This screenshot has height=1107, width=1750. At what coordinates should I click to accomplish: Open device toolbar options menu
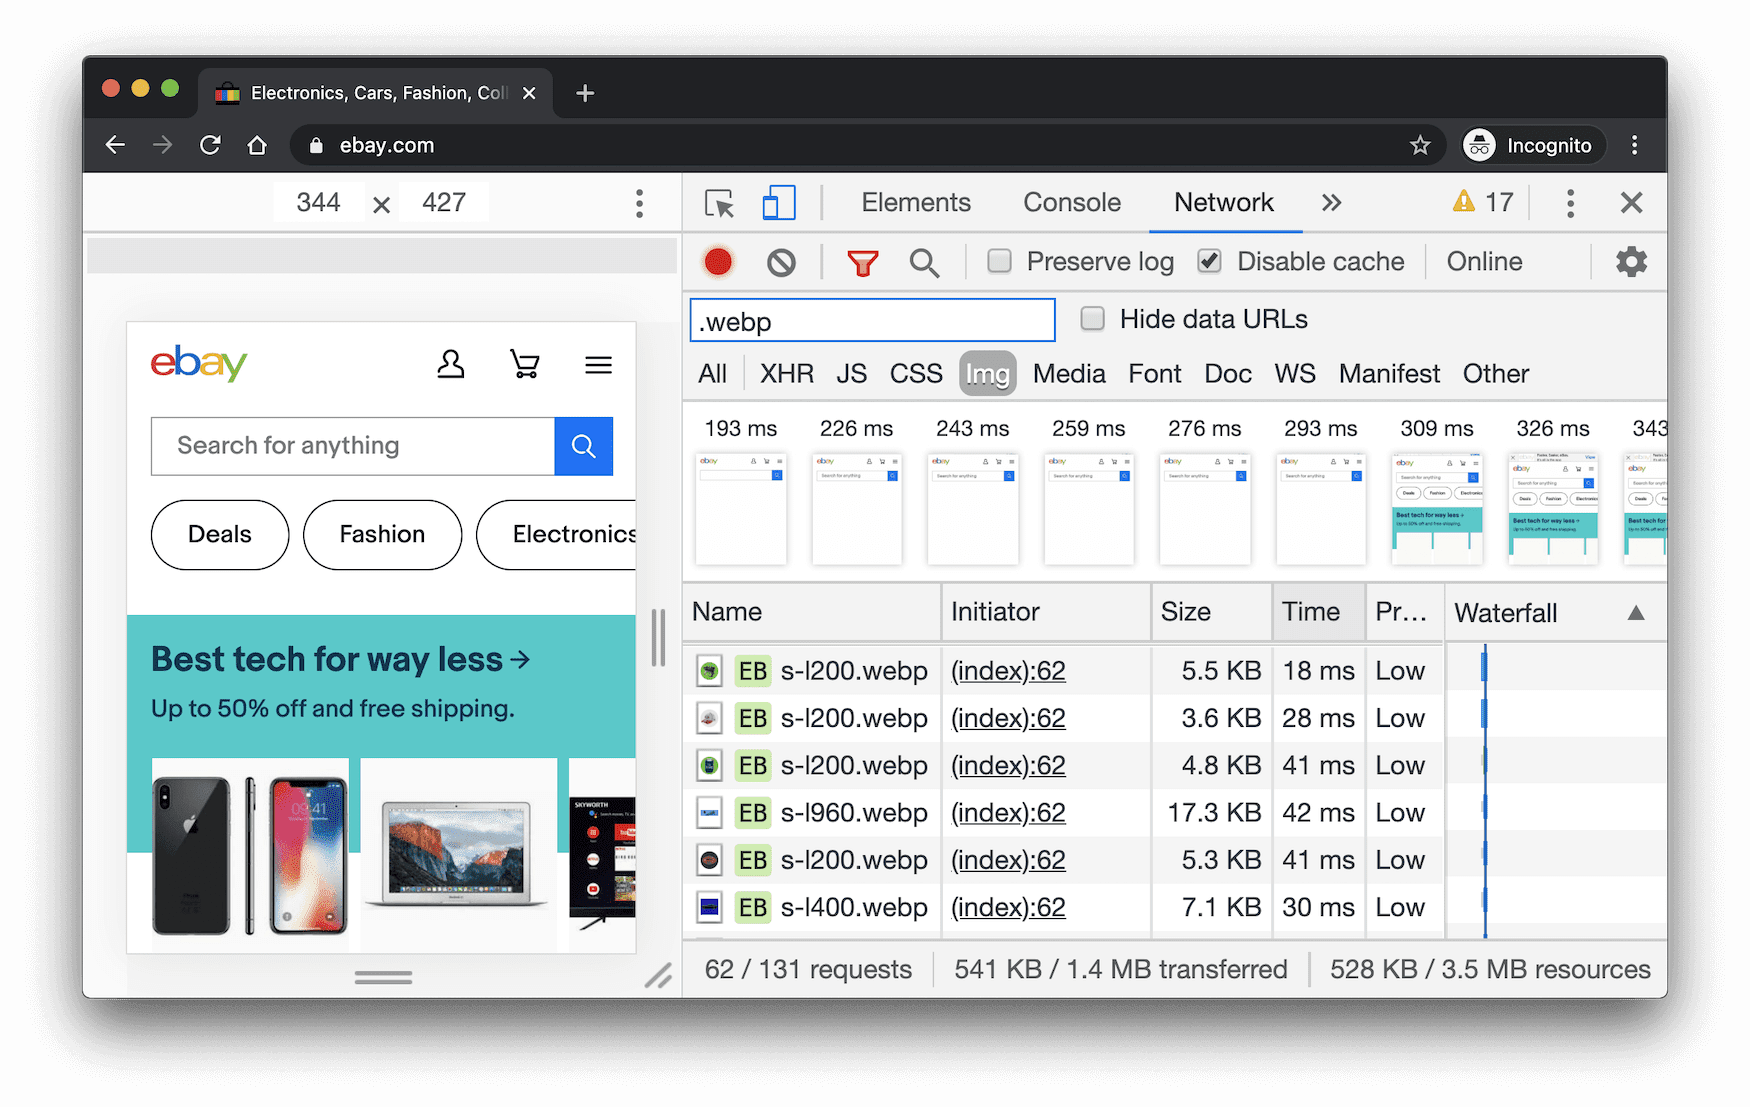click(639, 203)
